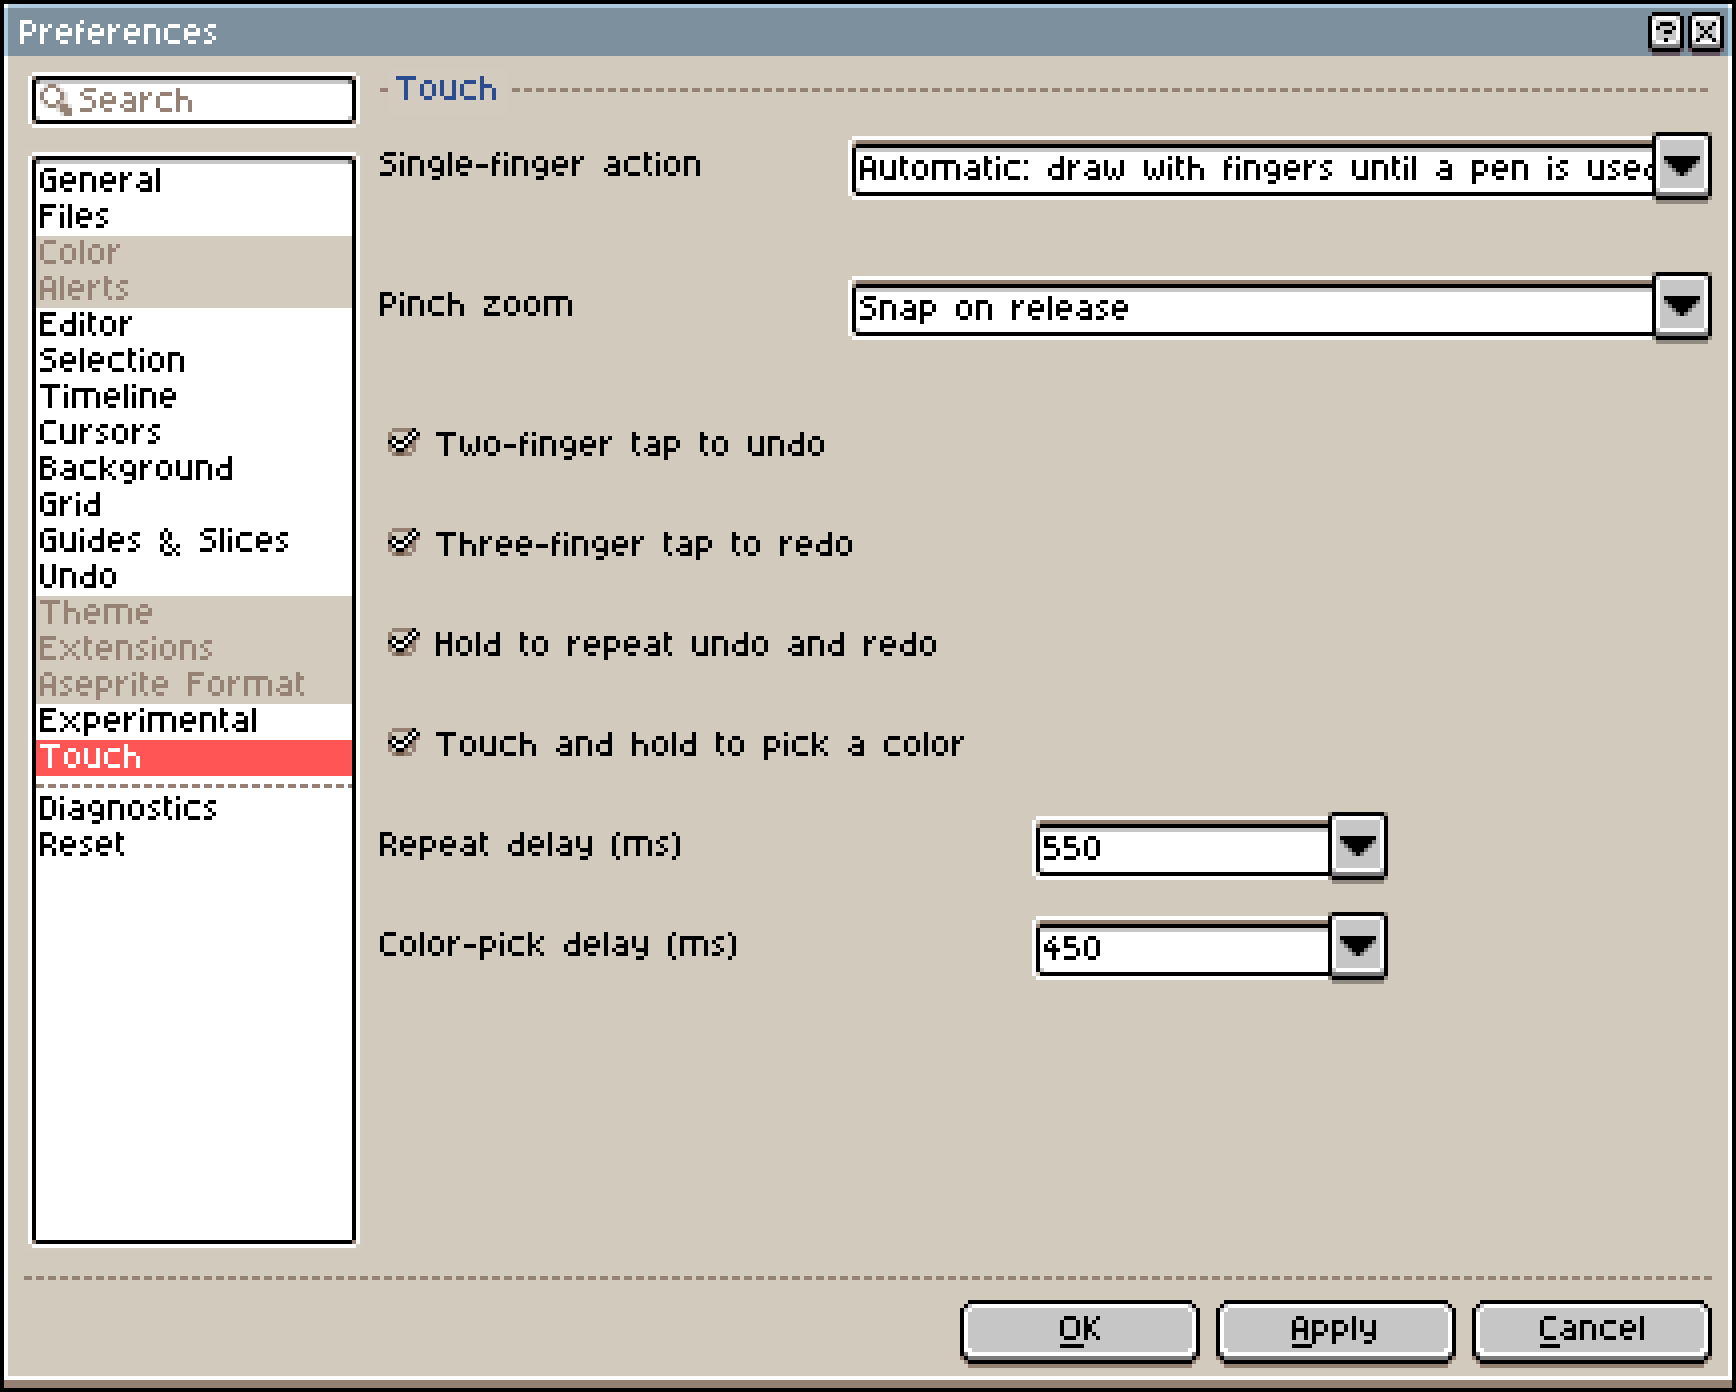Select the Grid section
This screenshot has width=1736, height=1392.
194,504
